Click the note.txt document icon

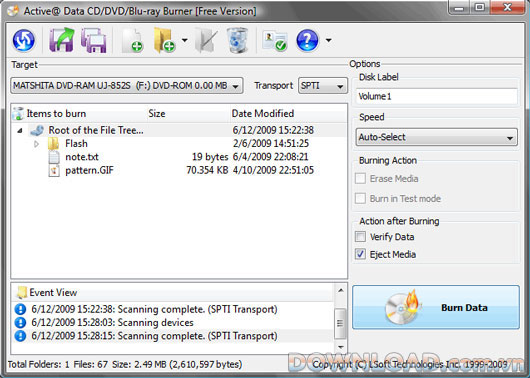coord(54,157)
